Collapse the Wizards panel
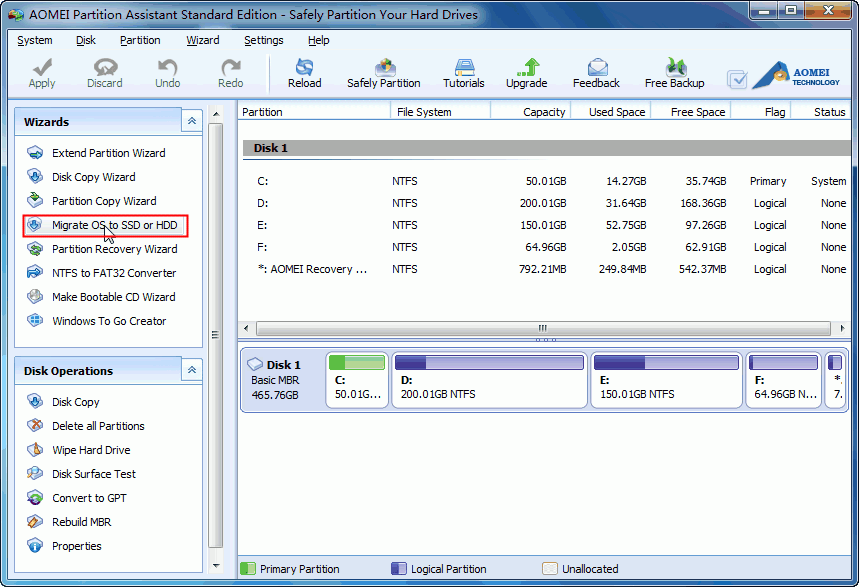Screen dimensions: 859x587 point(192,121)
